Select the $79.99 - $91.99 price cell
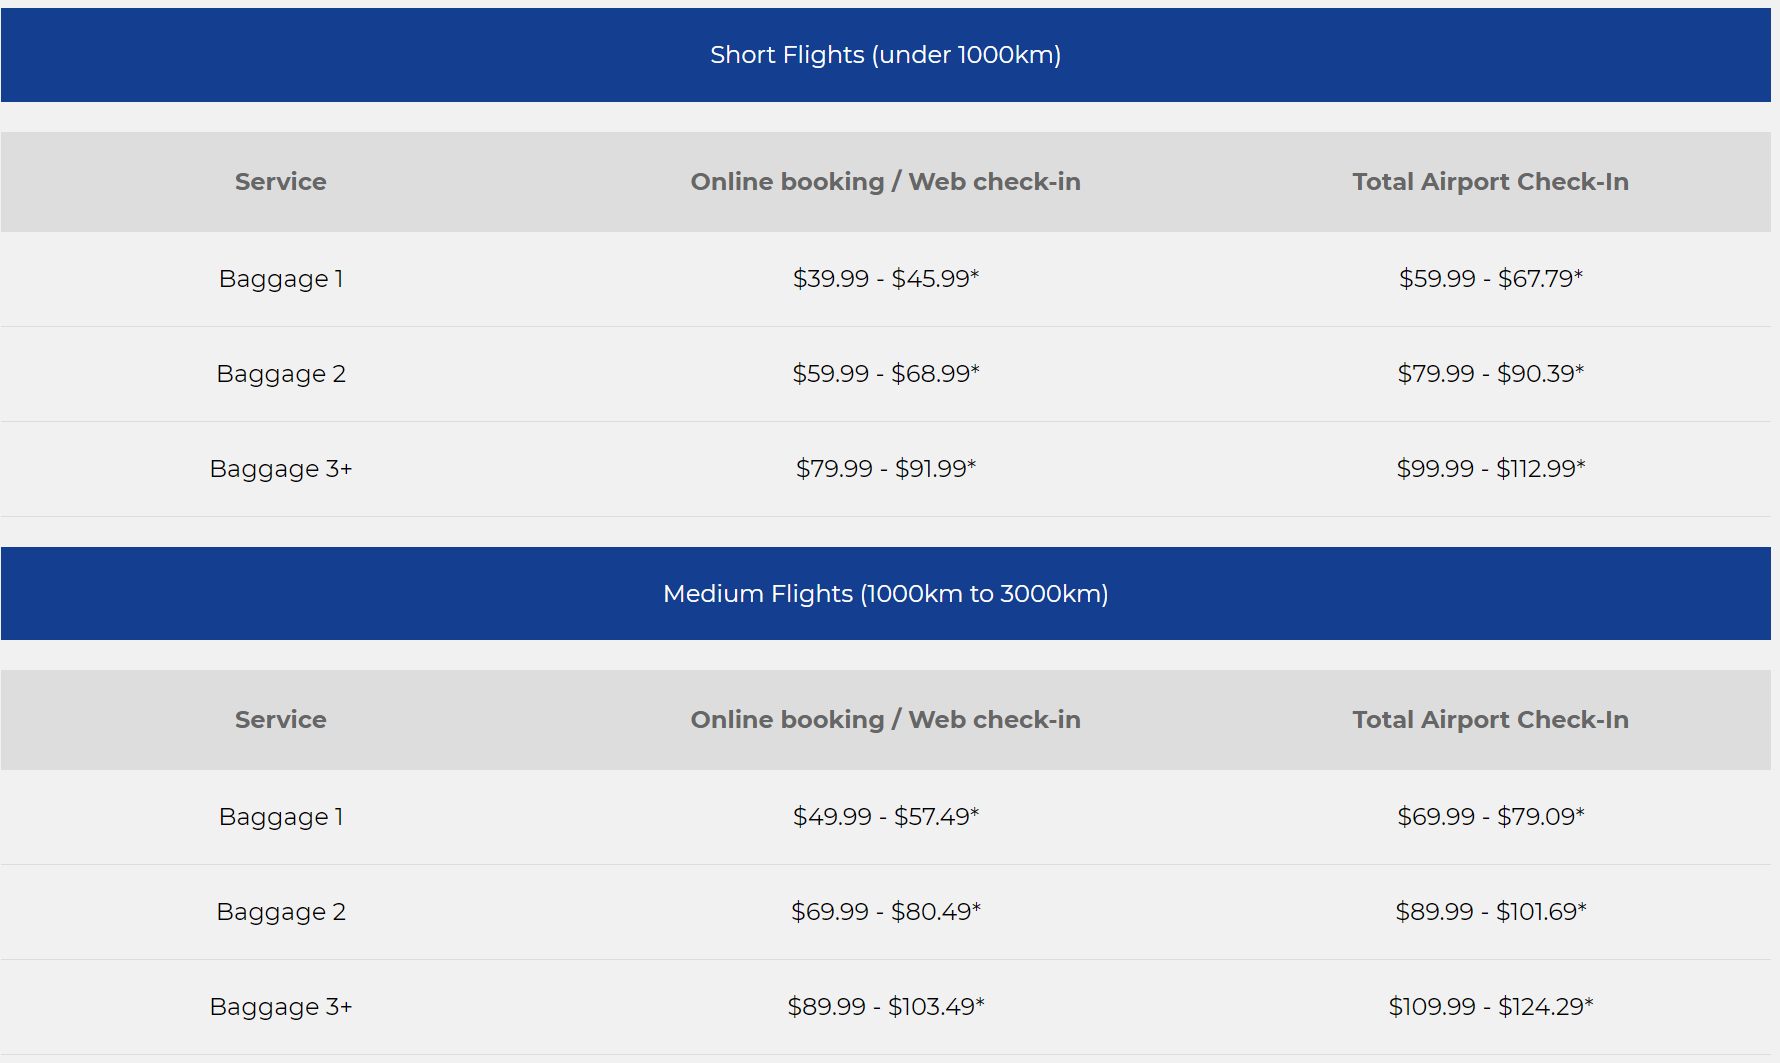This screenshot has height=1063, width=1780. 885,469
